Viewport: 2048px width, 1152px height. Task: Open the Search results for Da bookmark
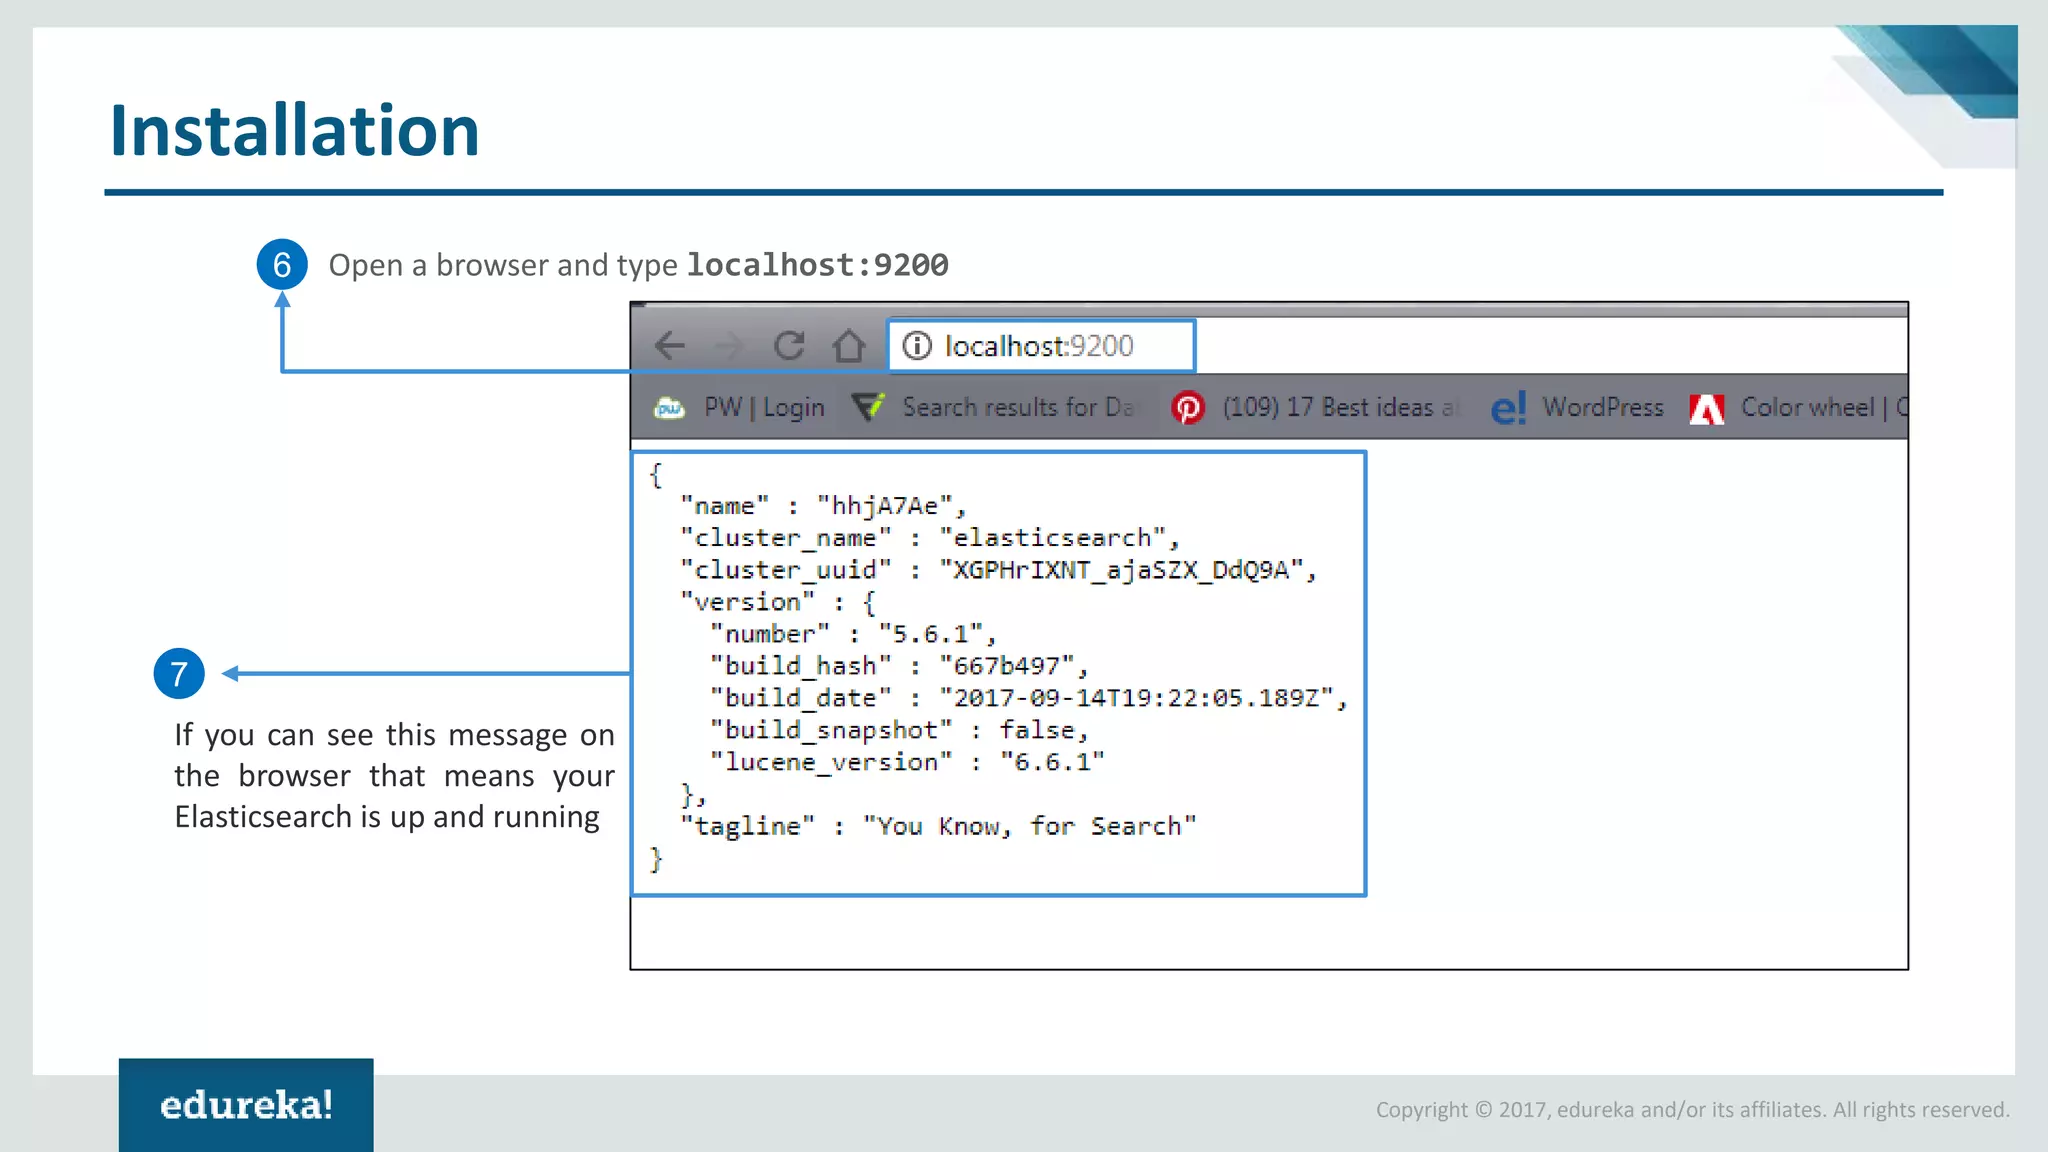pyautogui.click(x=1018, y=408)
